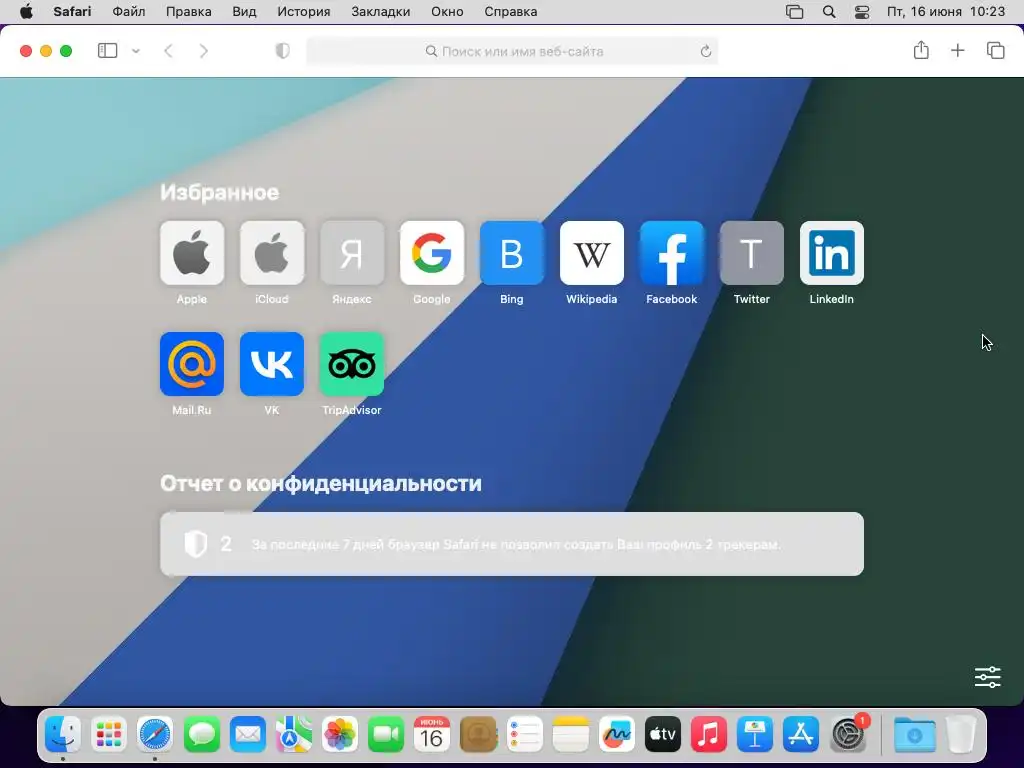
Task: Open Finder from the Dock
Action: (x=63, y=735)
